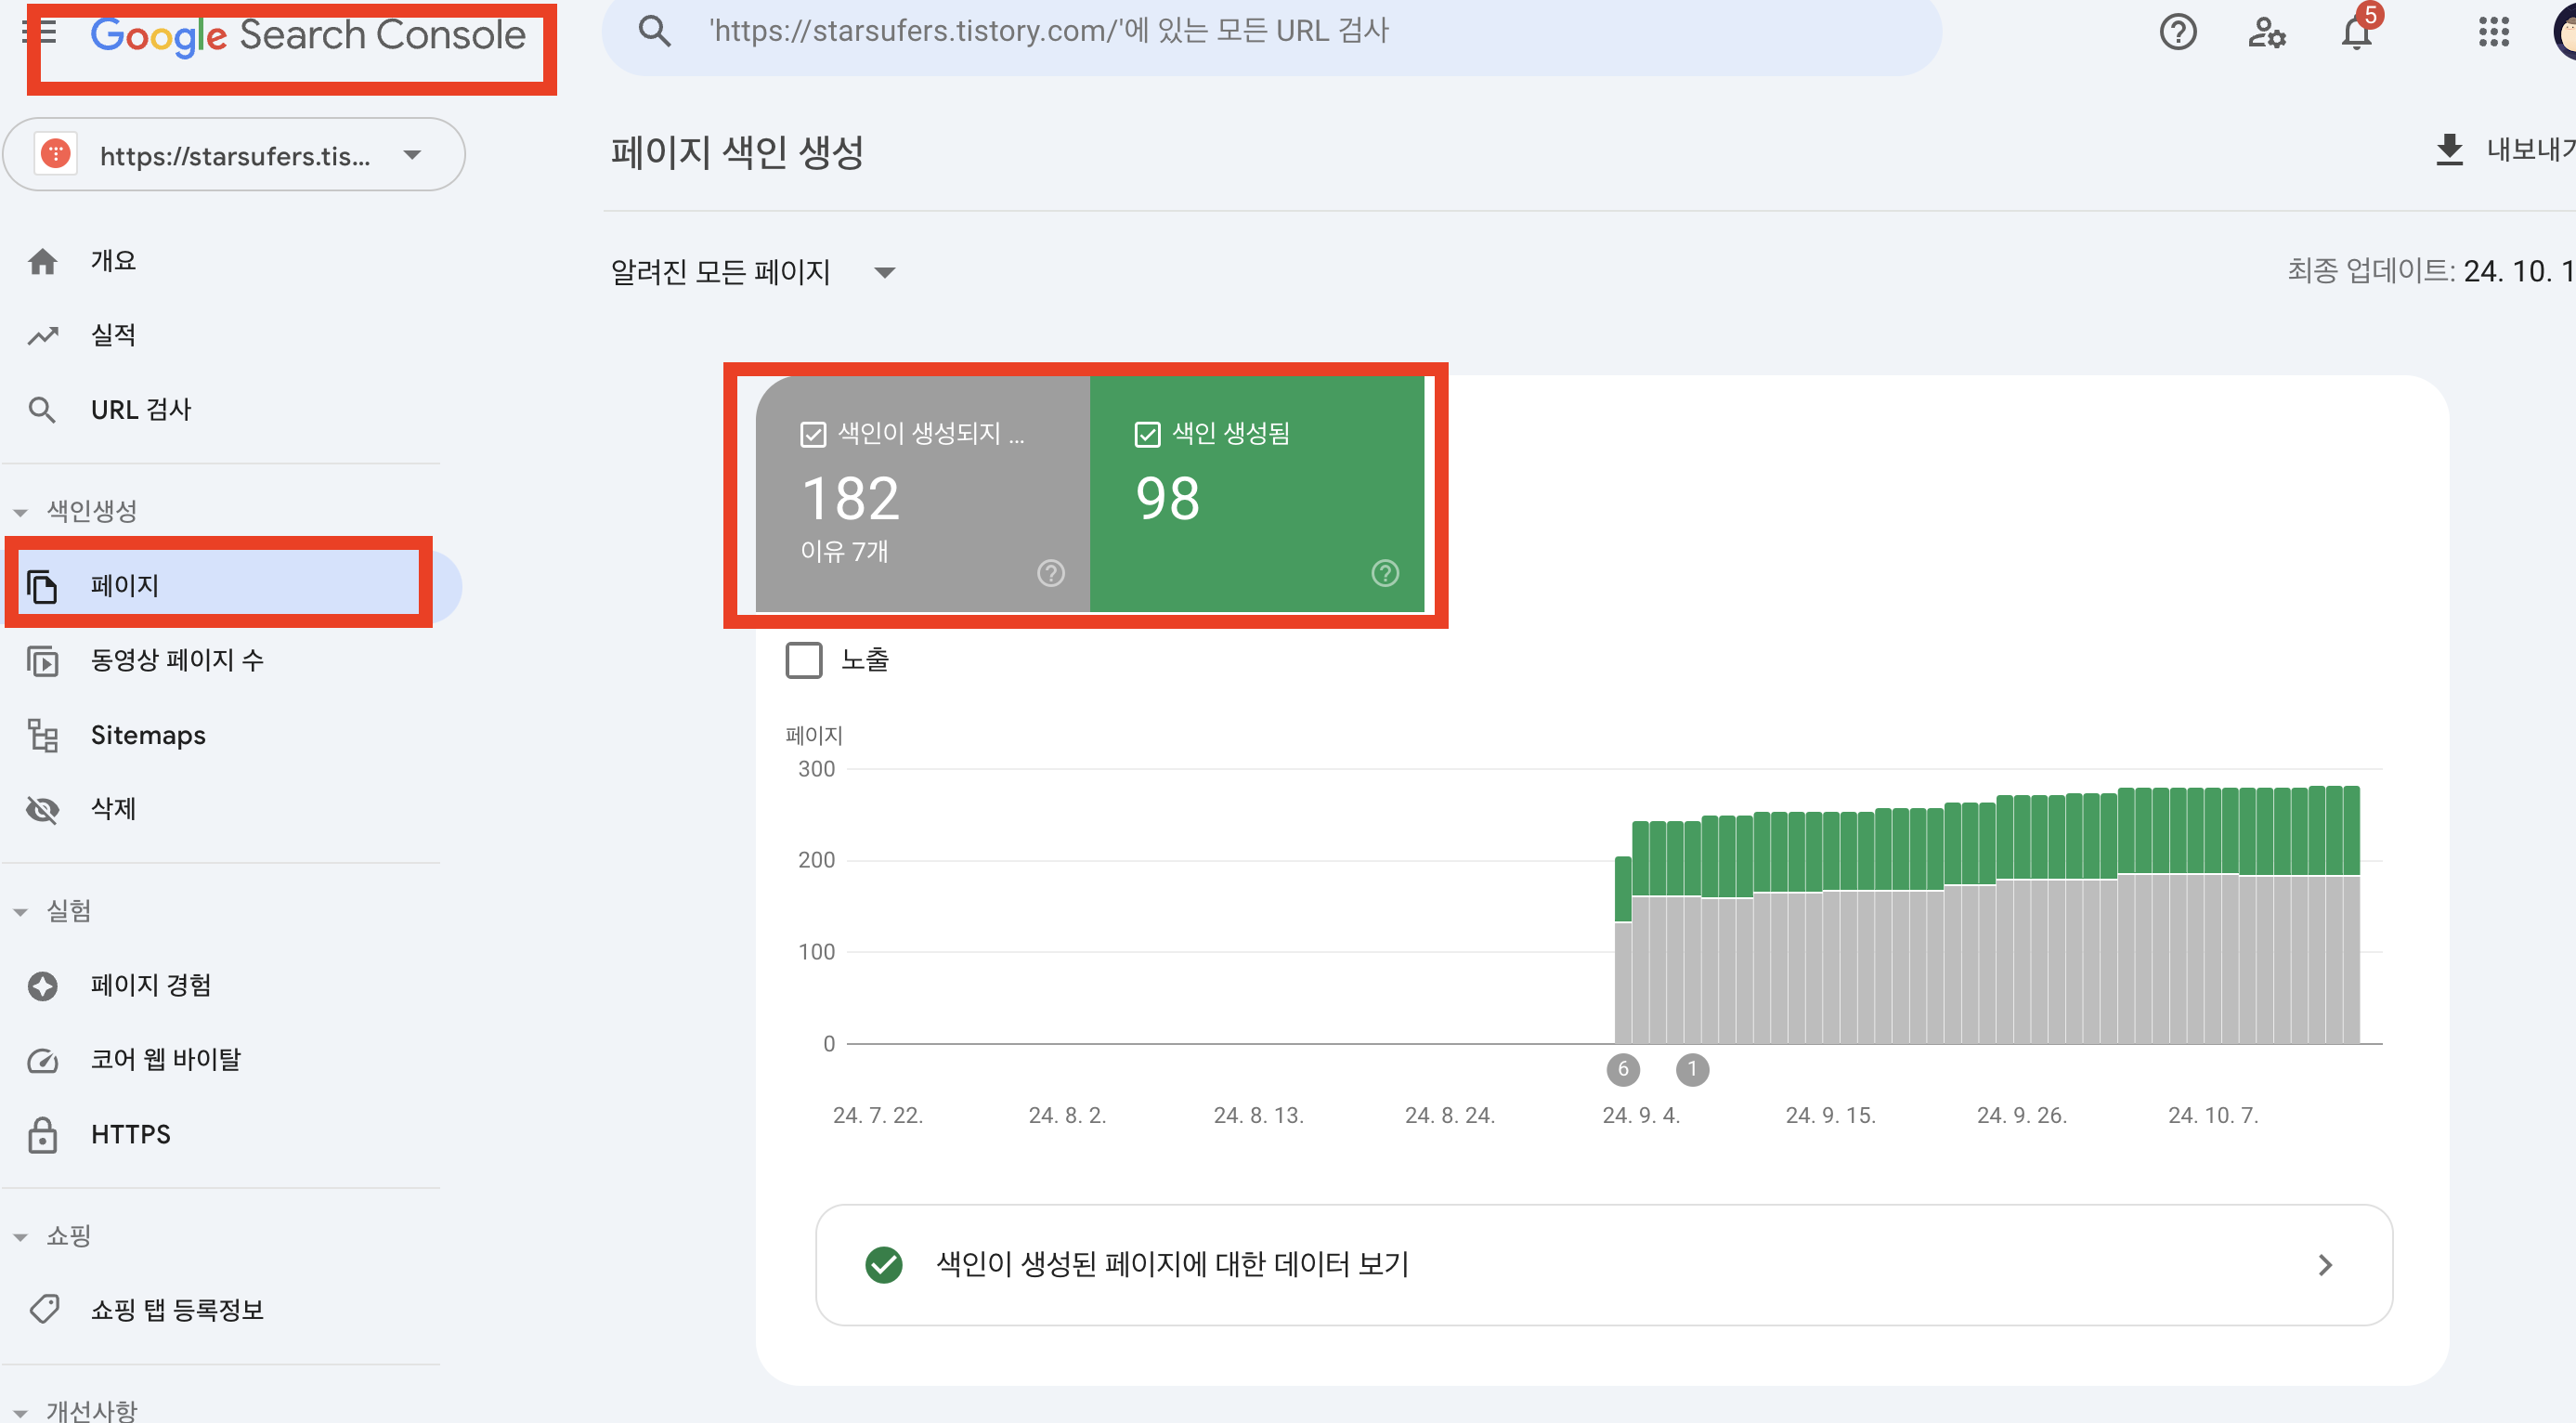
Task: Toggle the 색인 생성됨 checkbox
Action: click(1147, 434)
